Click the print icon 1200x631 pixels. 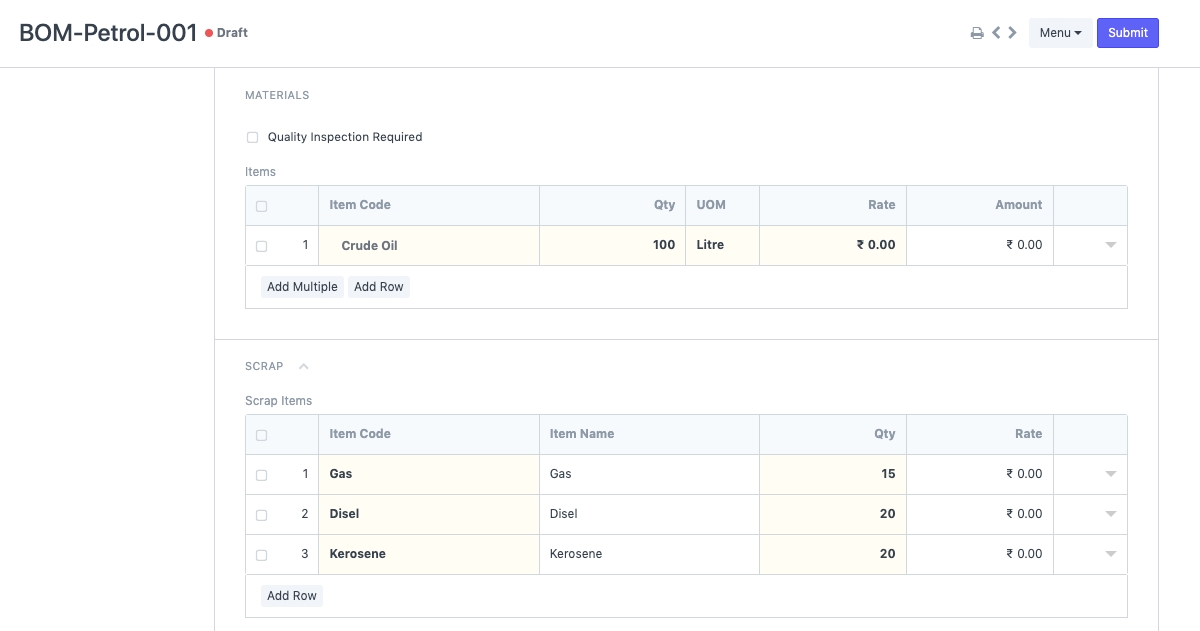click(x=977, y=33)
